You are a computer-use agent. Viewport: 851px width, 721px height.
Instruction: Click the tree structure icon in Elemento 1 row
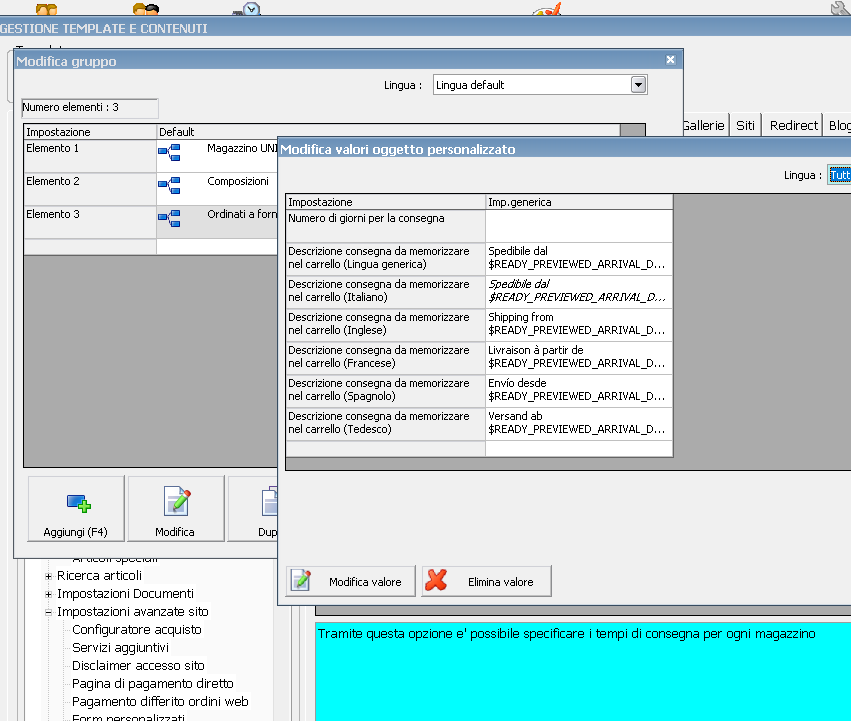[x=169, y=153]
